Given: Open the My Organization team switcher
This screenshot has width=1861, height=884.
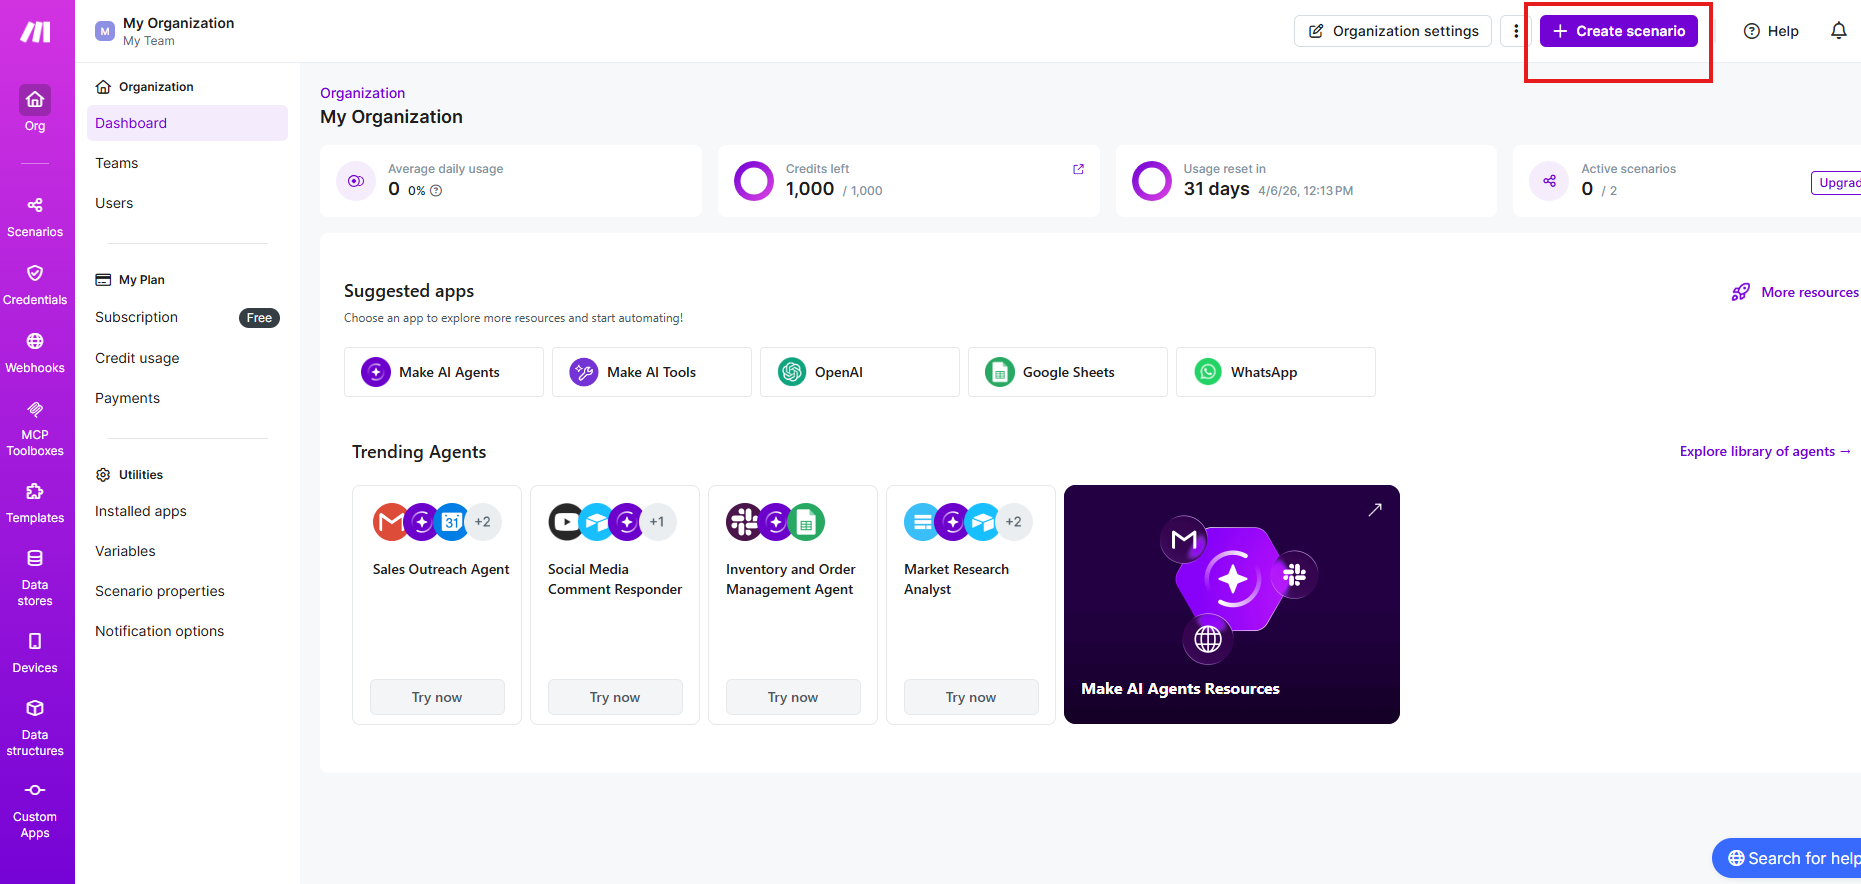Looking at the screenshot, I should 166,31.
